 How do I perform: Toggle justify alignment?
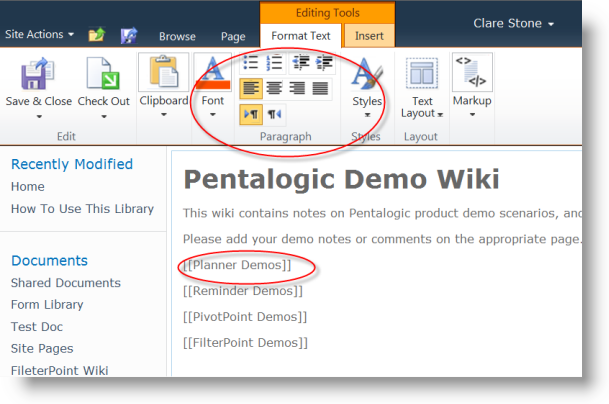(x=320, y=89)
